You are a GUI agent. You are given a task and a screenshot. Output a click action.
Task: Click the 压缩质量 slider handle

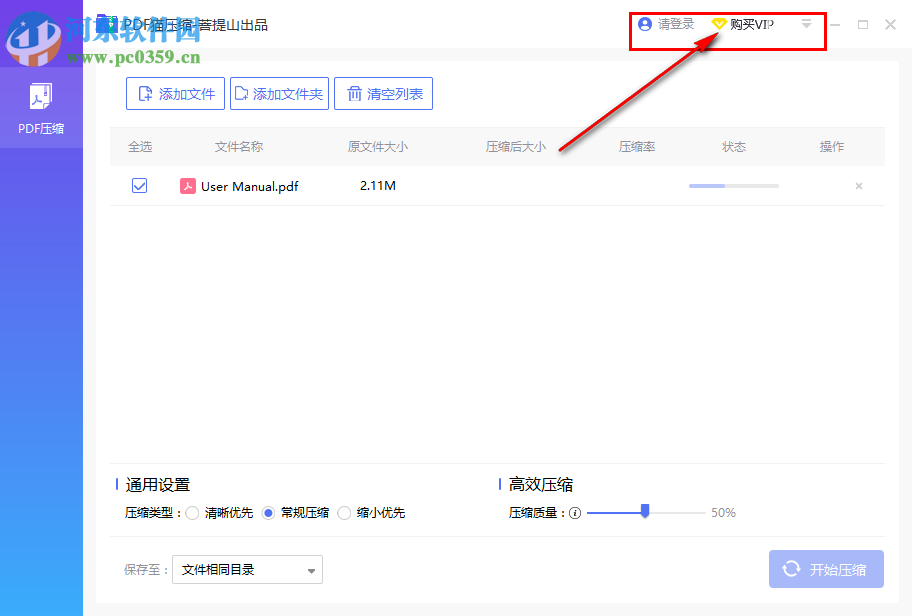tap(644, 511)
